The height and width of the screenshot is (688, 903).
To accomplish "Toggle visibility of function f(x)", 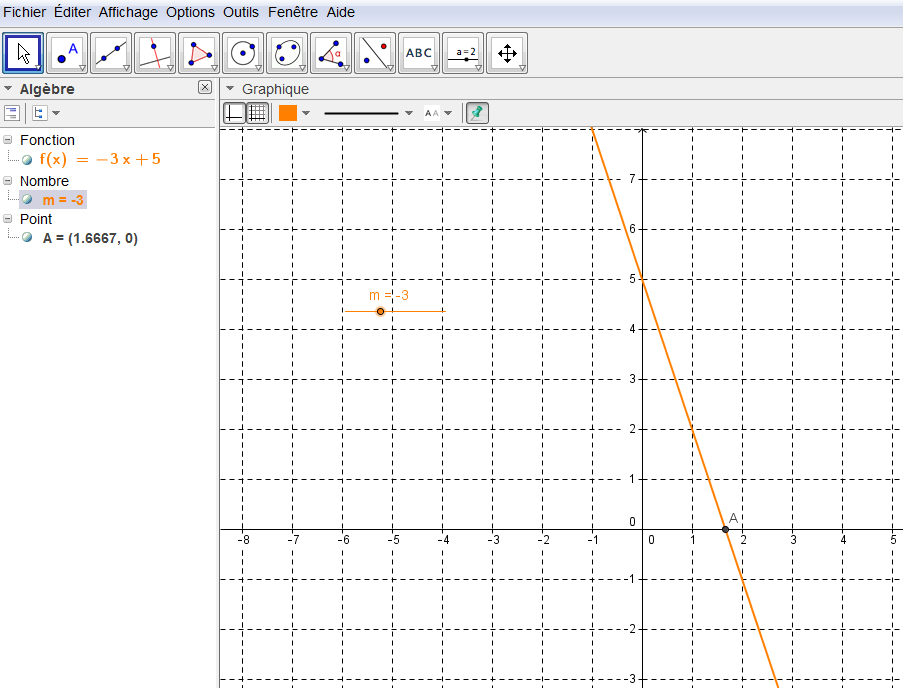I will [28, 159].
